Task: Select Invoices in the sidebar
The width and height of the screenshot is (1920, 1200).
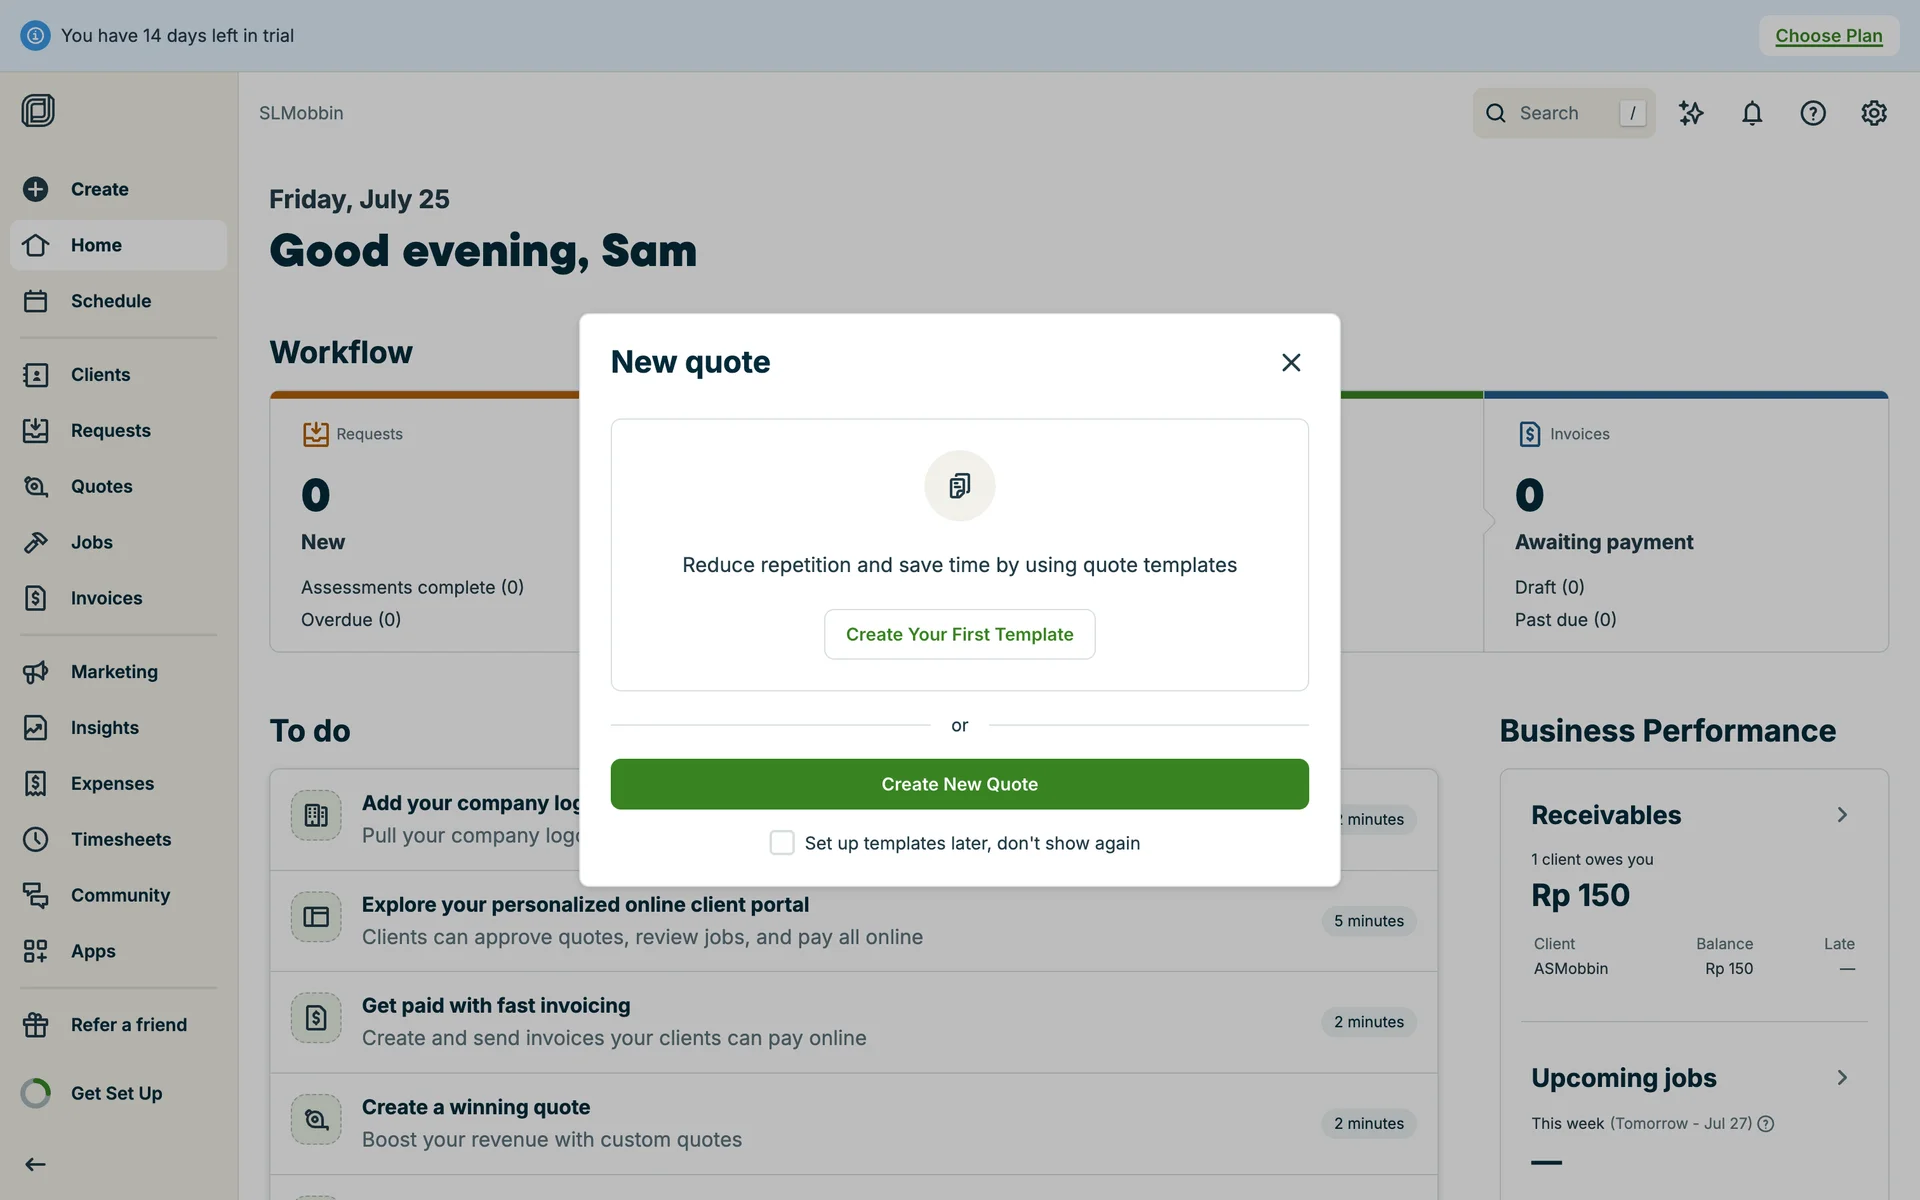Action: click(106, 598)
